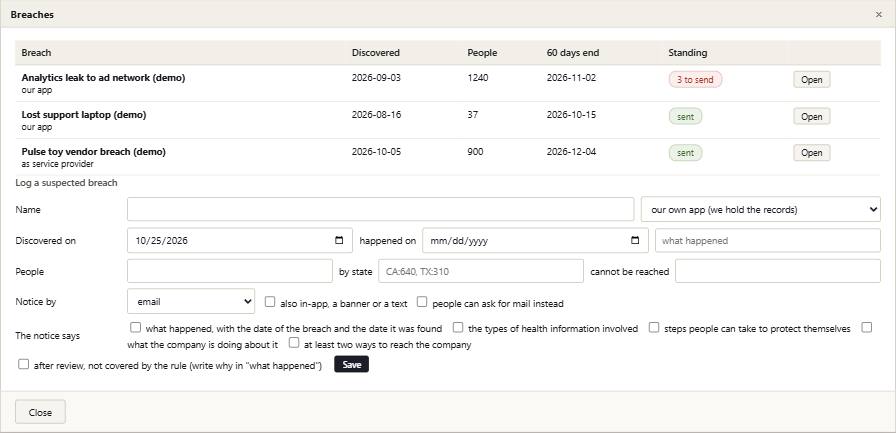Click the '60 days end' column header
Image resolution: width=896 pixels, height=433 pixels.
coord(573,53)
